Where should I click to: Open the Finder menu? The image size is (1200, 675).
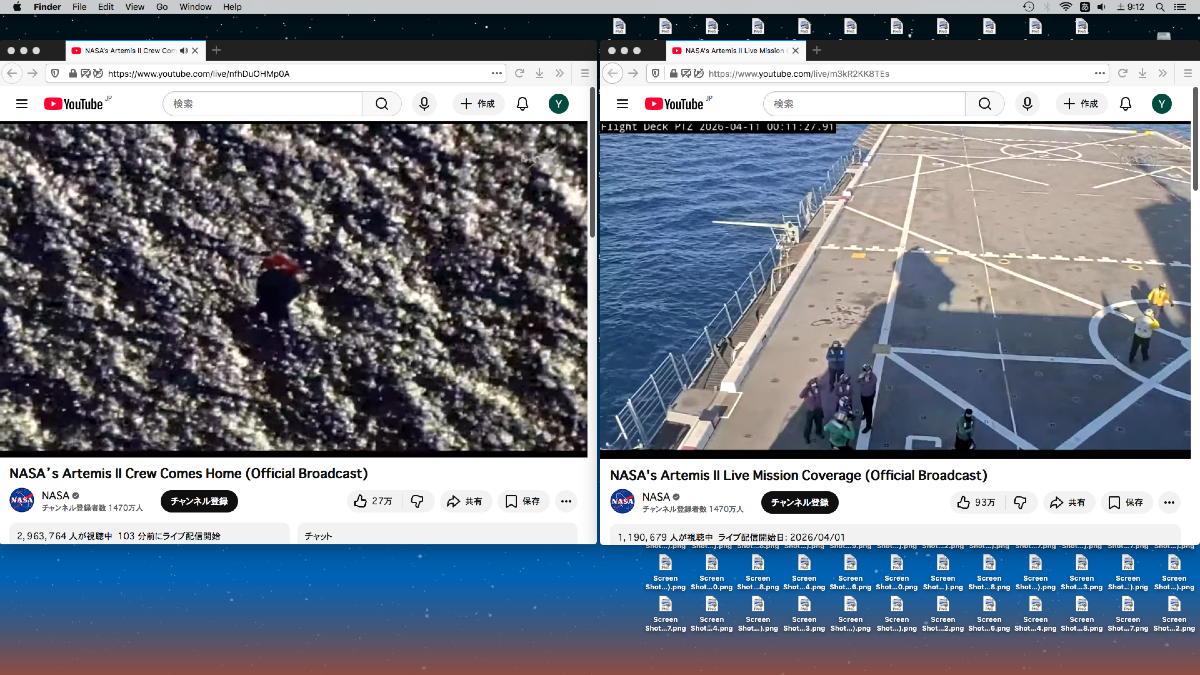click(47, 7)
